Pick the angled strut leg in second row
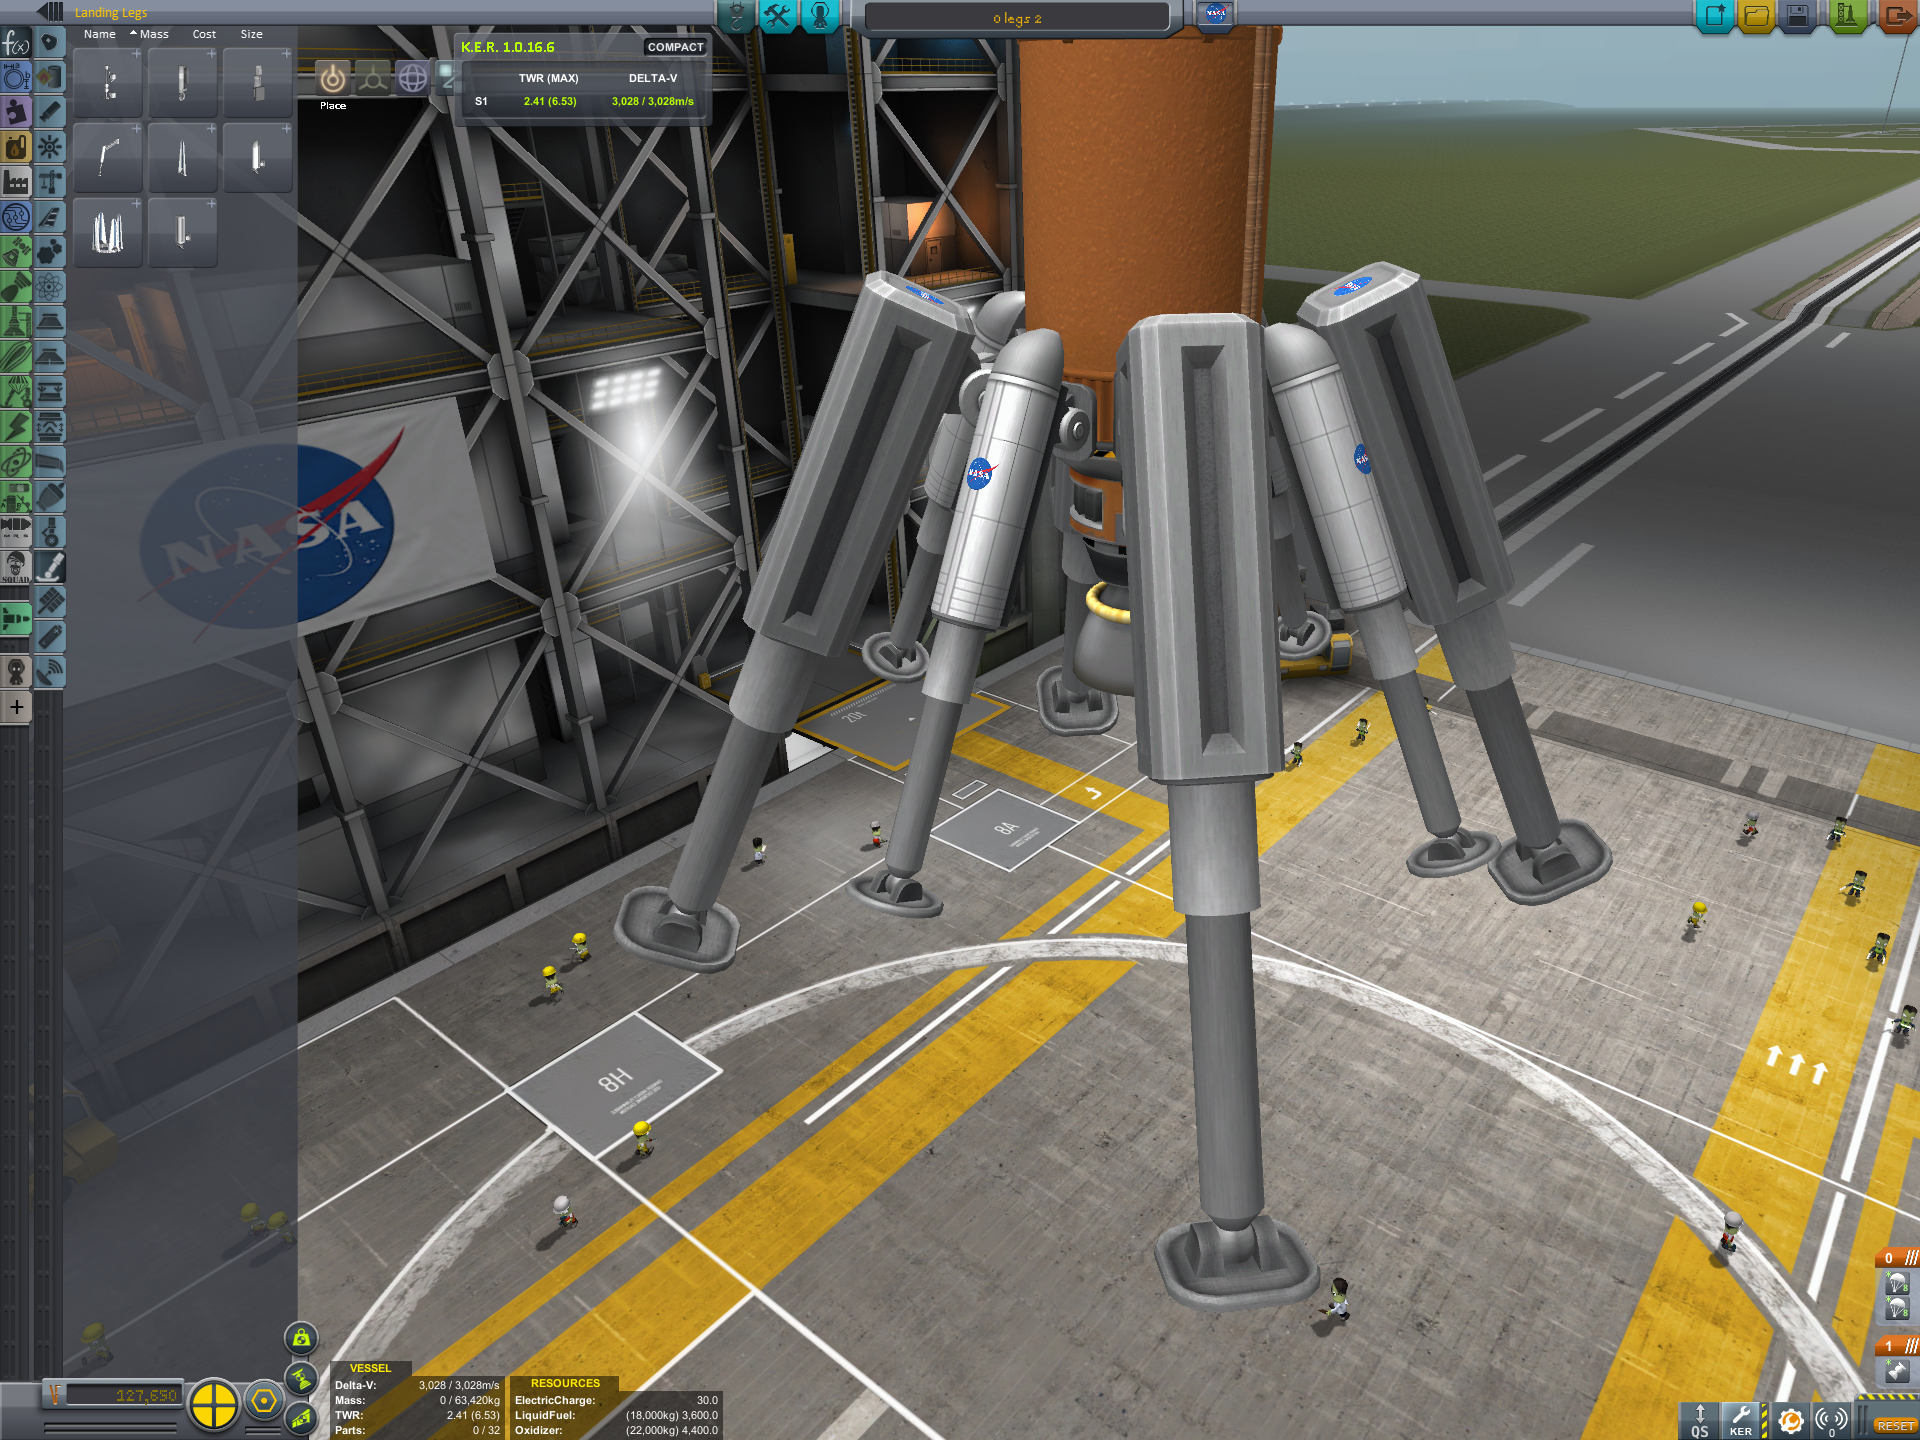Viewport: 1920px width, 1440px height. (x=108, y=157)
